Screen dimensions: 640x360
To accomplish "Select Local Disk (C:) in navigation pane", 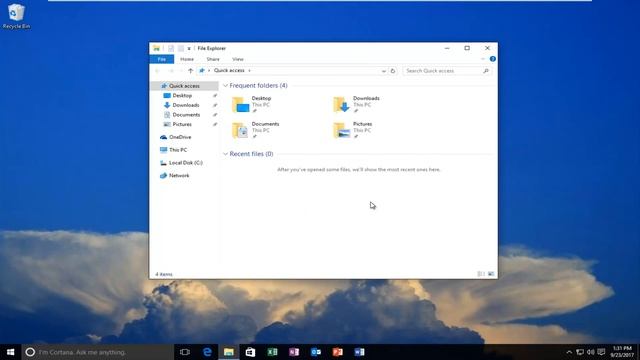I will point(186,162).
